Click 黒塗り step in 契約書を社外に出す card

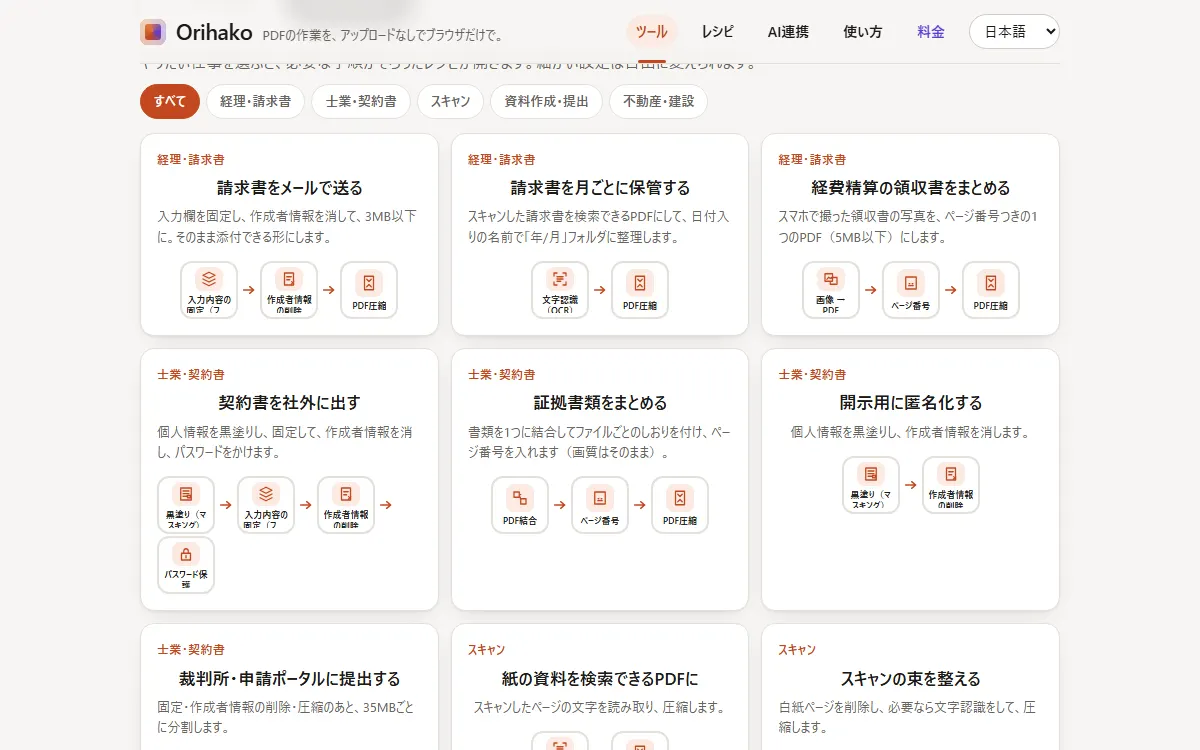[186, 505]
